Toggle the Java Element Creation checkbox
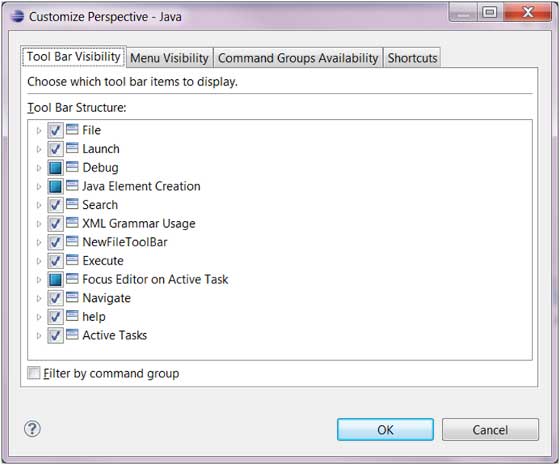This screenshot has height=465, width=560. [55, 186]
